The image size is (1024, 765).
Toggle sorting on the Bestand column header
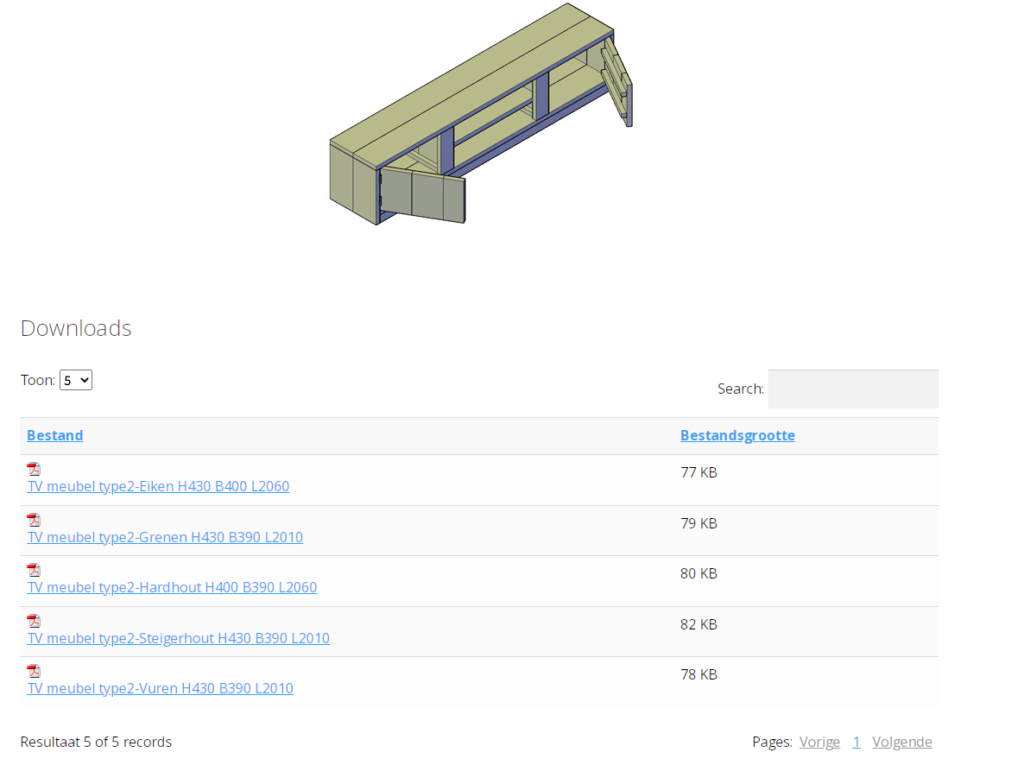(54, 435)
